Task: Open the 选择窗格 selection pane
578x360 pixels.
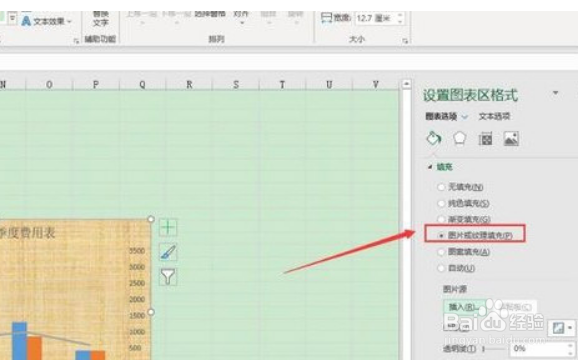Action: [x=209, y=14]
